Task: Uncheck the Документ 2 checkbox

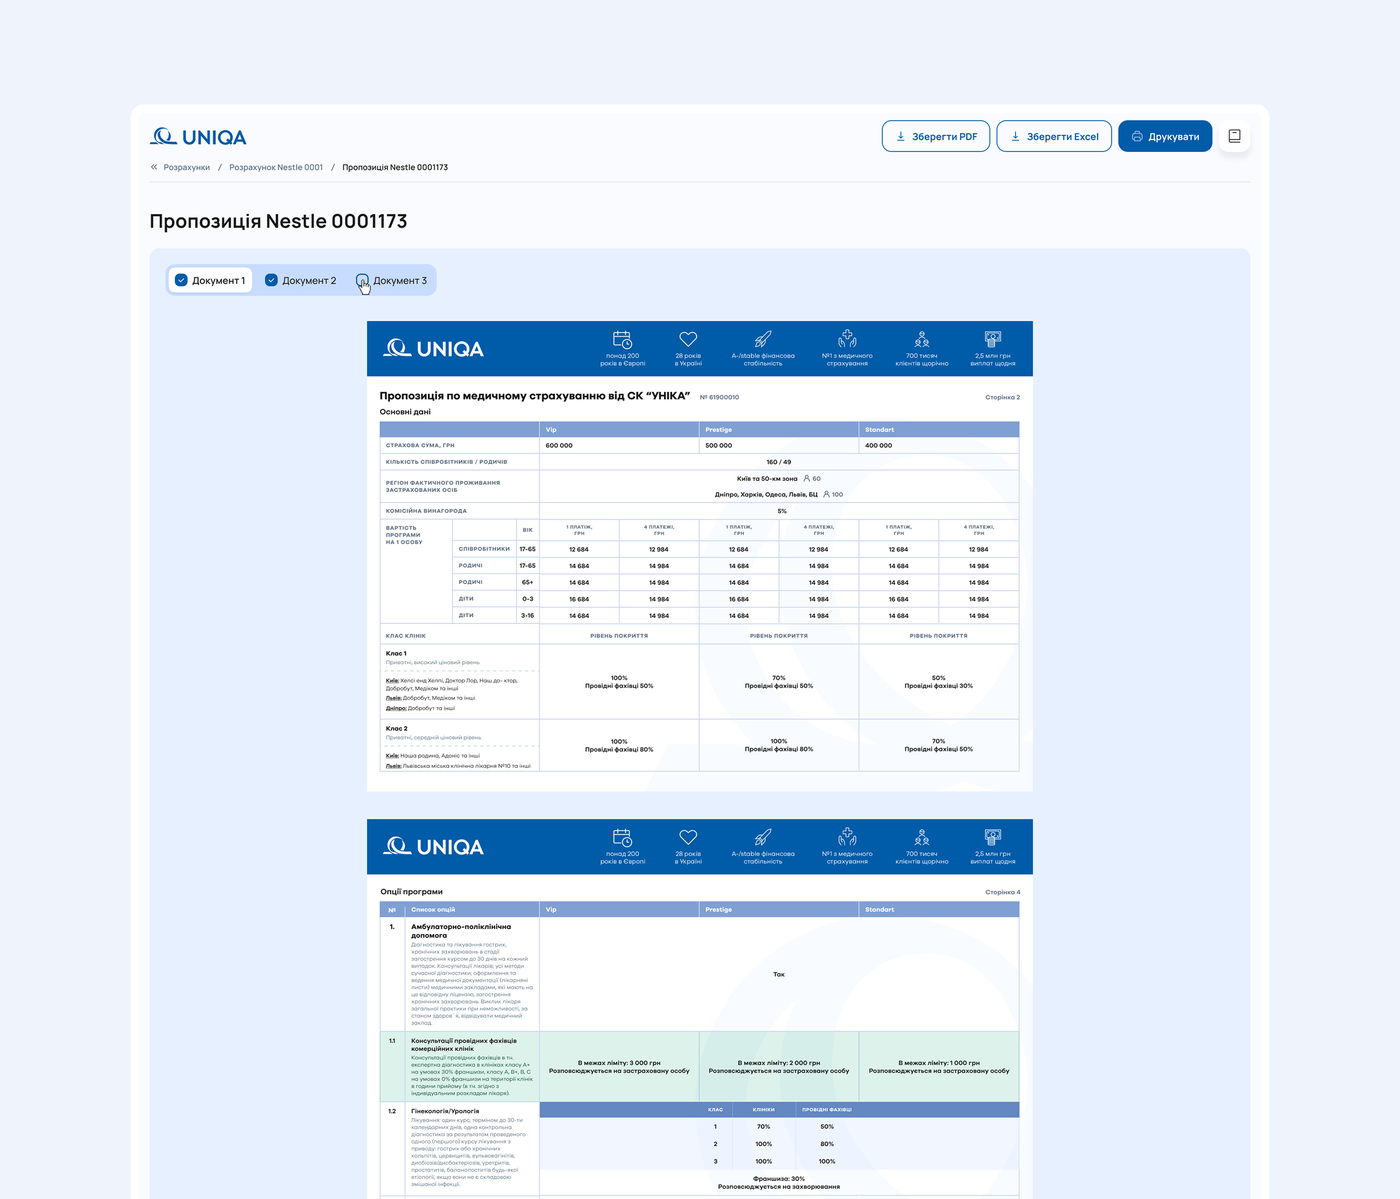Action: tap(271, 280)
